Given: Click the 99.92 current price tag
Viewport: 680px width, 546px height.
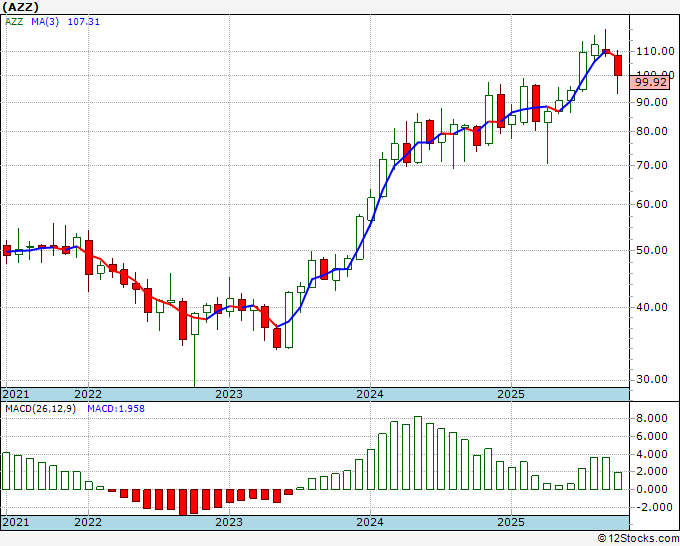Looking at the screenshot, I should tap(650, 82).
